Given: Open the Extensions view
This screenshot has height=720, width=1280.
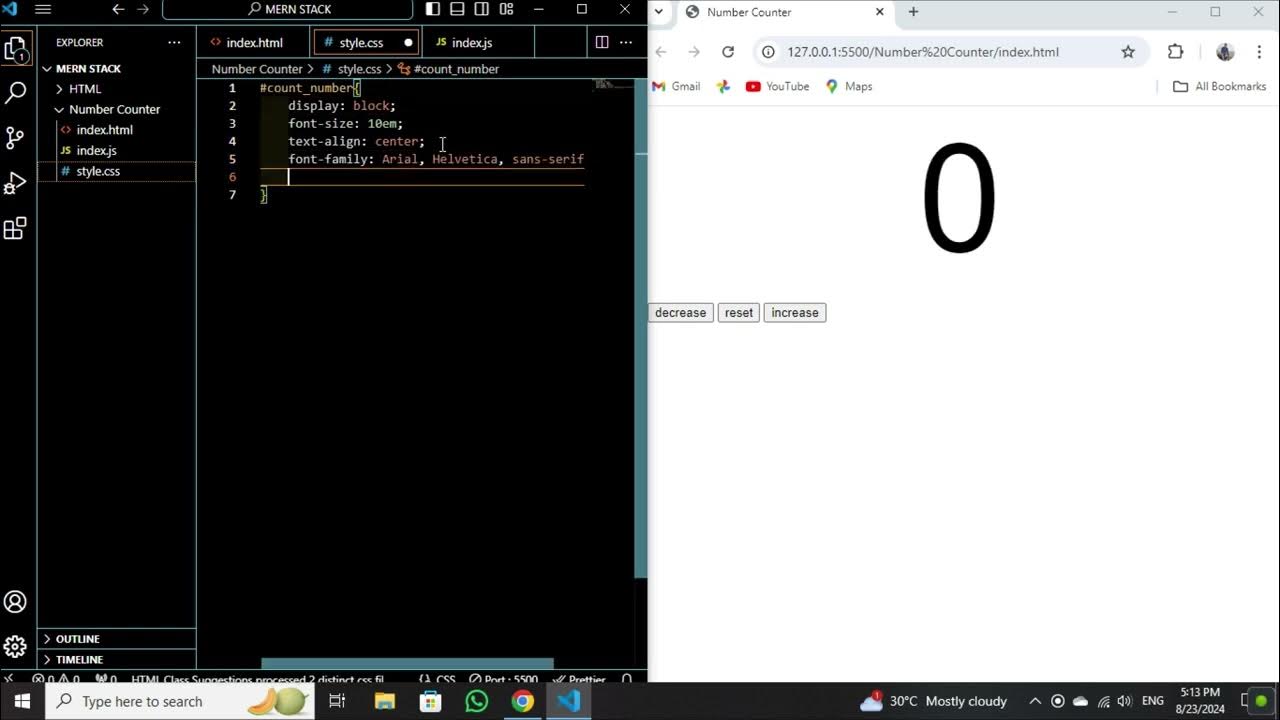Looking at the screenshot, I should click(15, 229).
